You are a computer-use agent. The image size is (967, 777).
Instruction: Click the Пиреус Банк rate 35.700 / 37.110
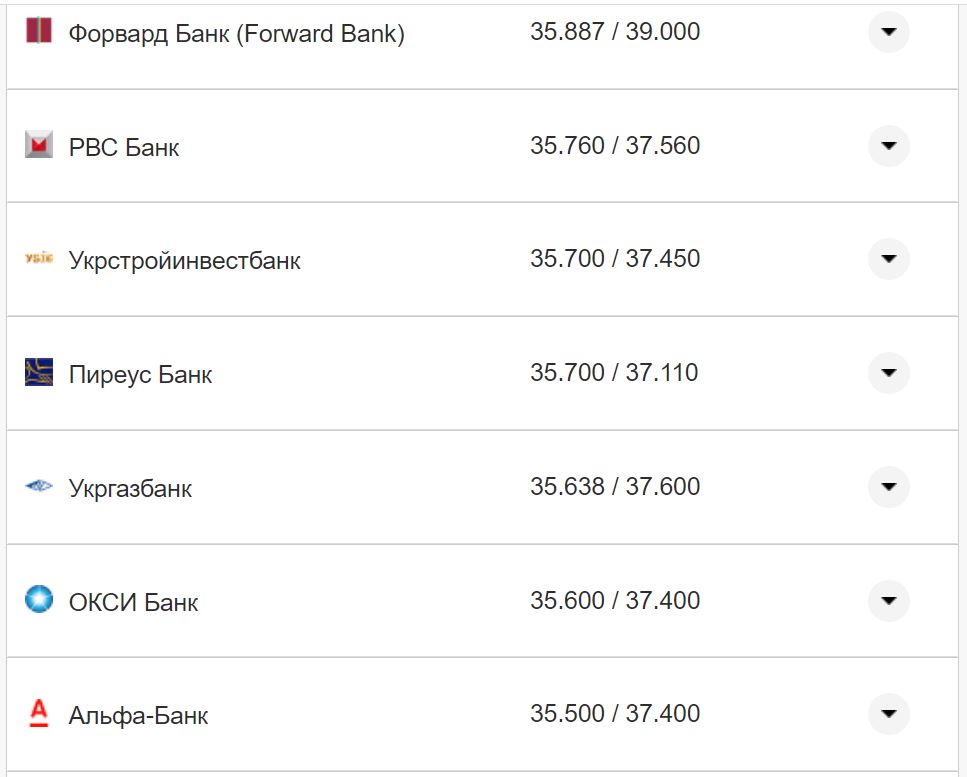(614, 373)
